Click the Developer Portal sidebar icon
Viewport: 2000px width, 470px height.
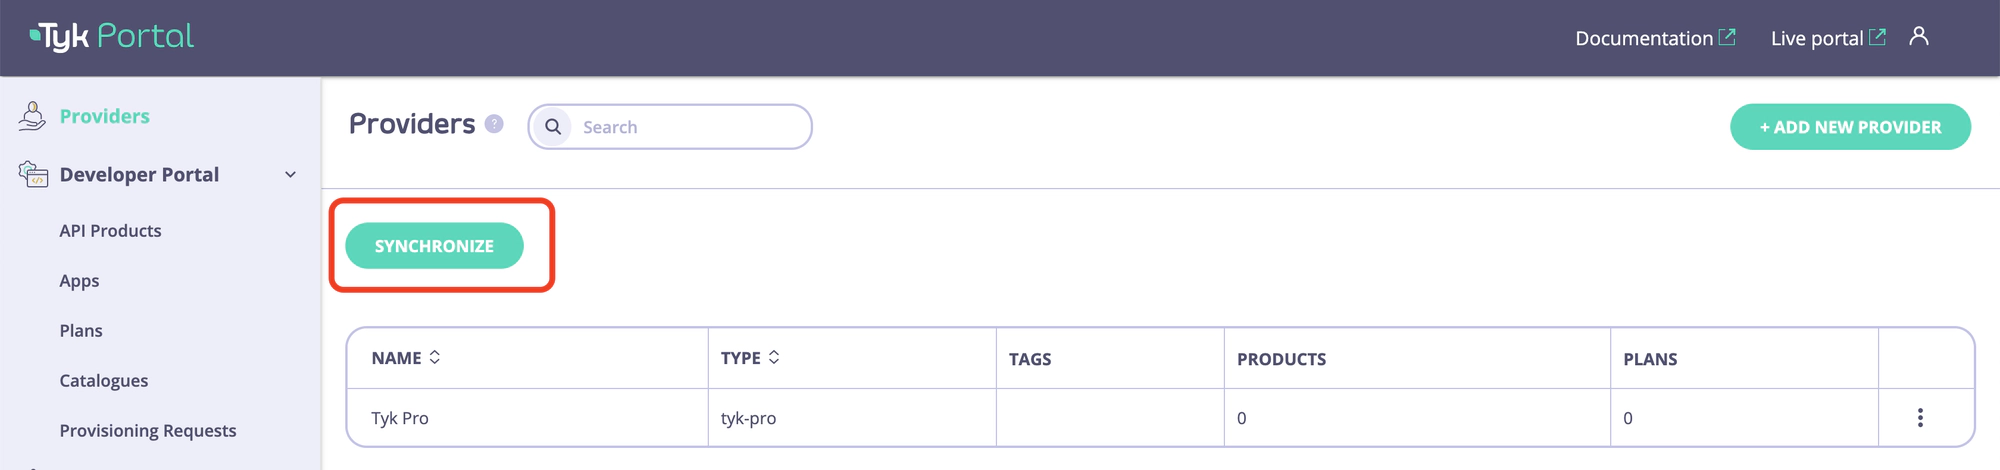pyautogui.click(x=33, y=174)
